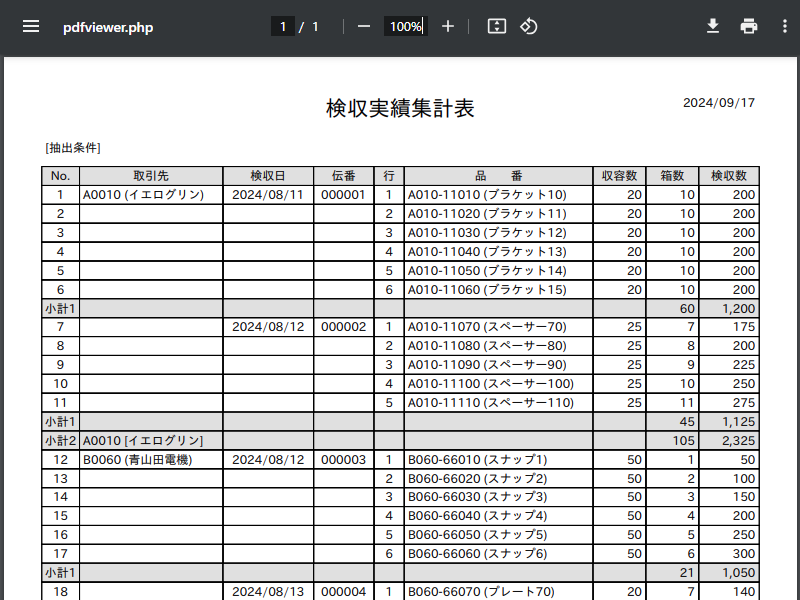800x600 pixels.
Task: Zoom in with the plus icon
Action: 447,27
